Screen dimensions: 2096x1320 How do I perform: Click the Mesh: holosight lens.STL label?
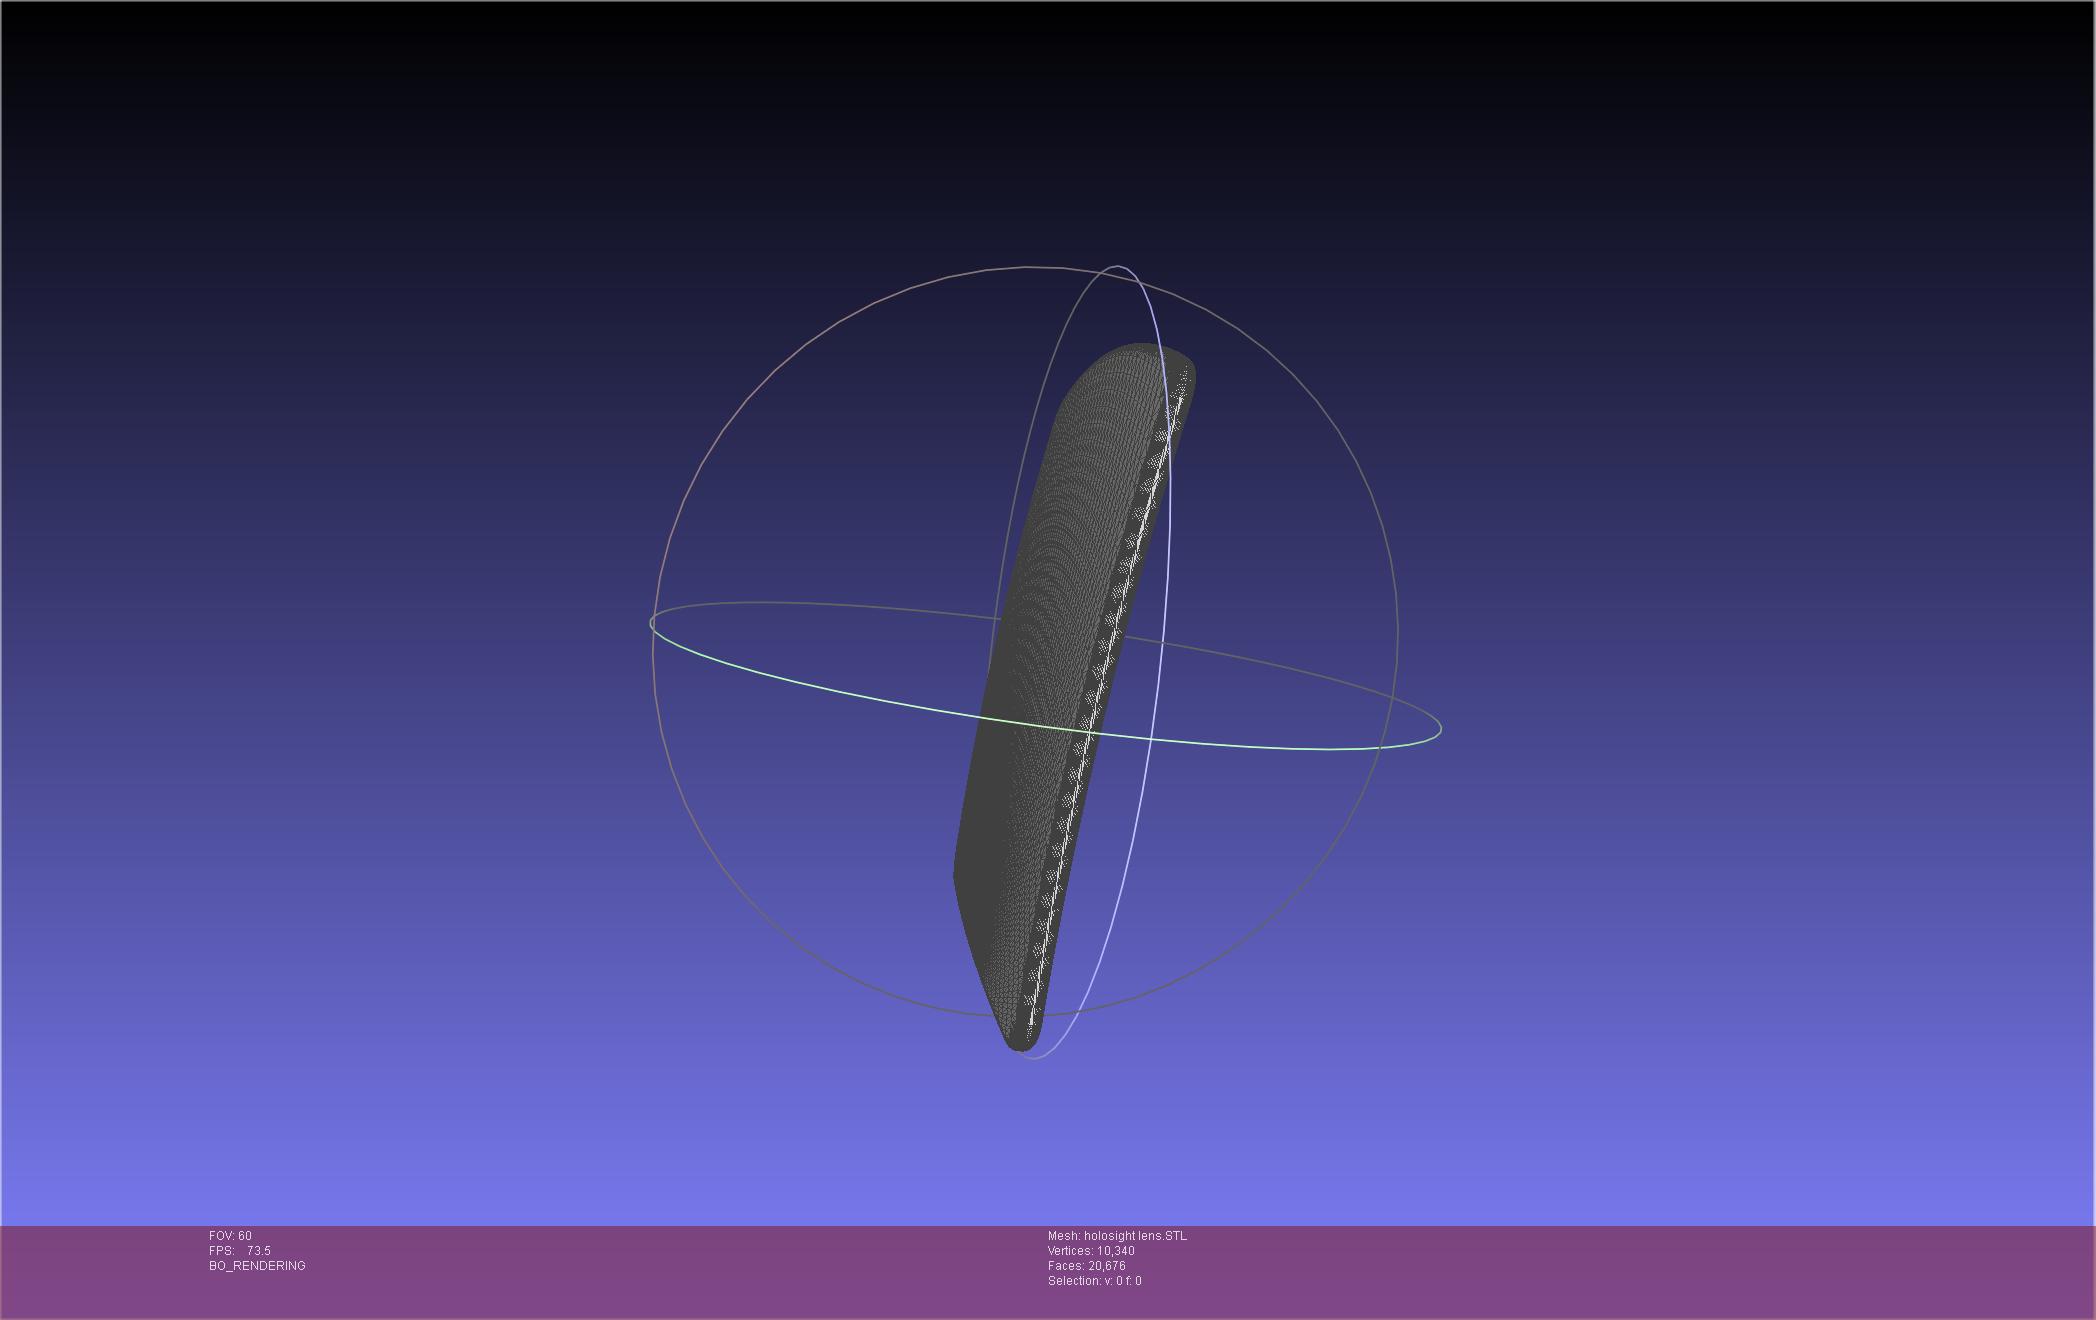[x=1117, y=1236]
